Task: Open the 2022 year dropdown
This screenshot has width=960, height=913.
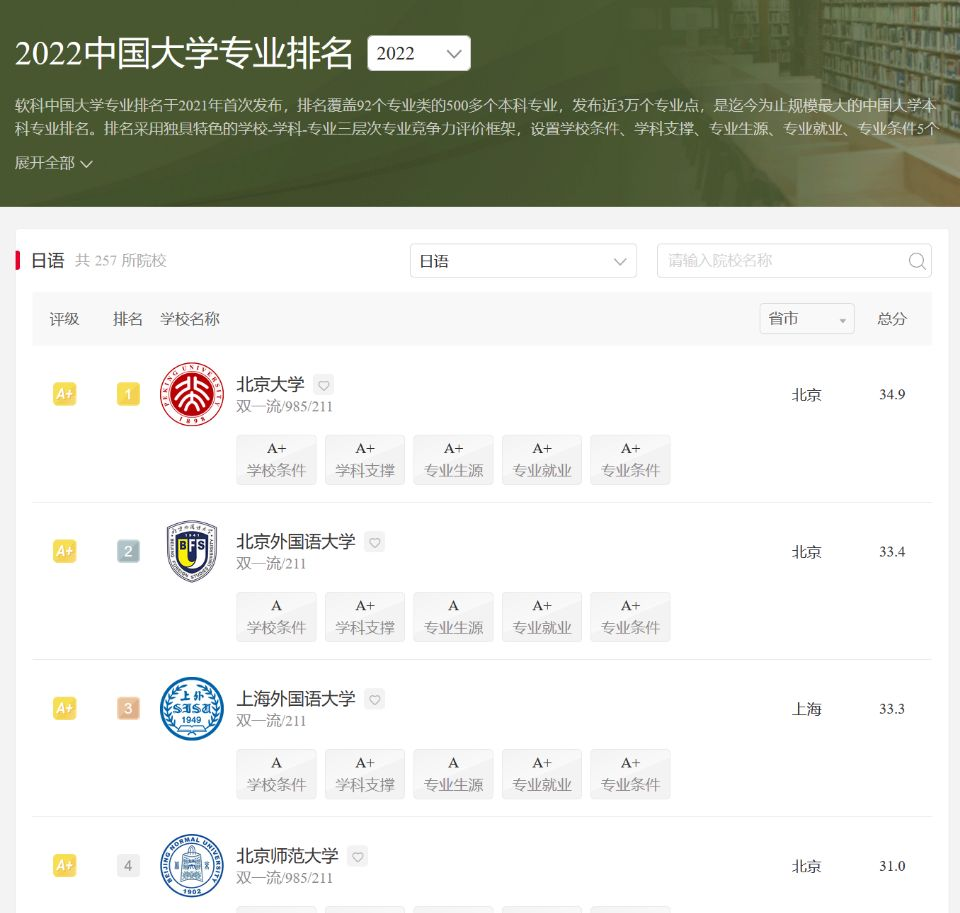Action: 419,53
